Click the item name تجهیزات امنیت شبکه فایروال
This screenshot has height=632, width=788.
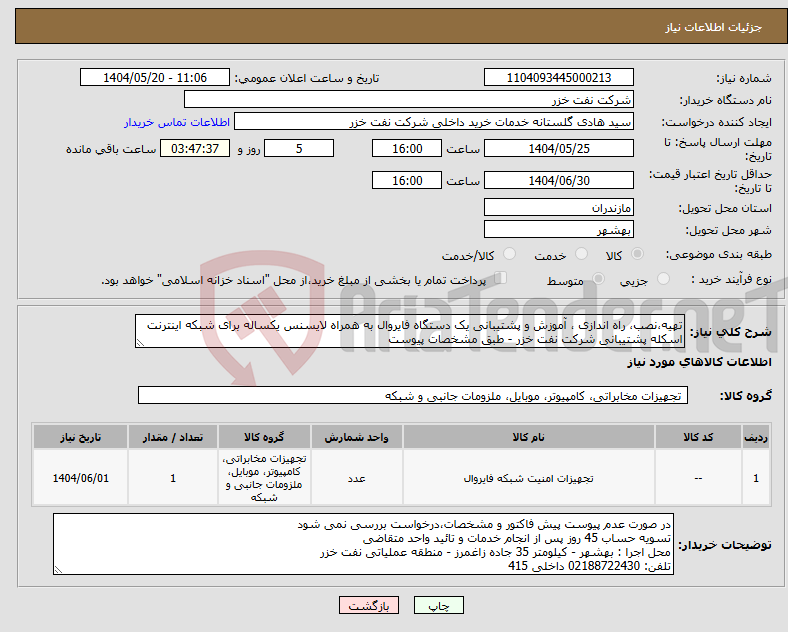pyautogui.click(x=528, y=478)
